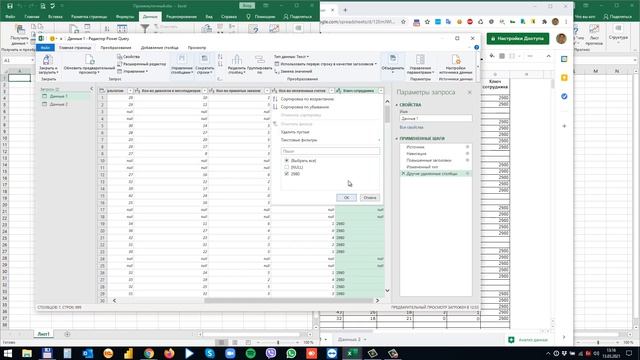Collapse the СВОЙСТВА section
640x360 pixels.
[396, 105]
